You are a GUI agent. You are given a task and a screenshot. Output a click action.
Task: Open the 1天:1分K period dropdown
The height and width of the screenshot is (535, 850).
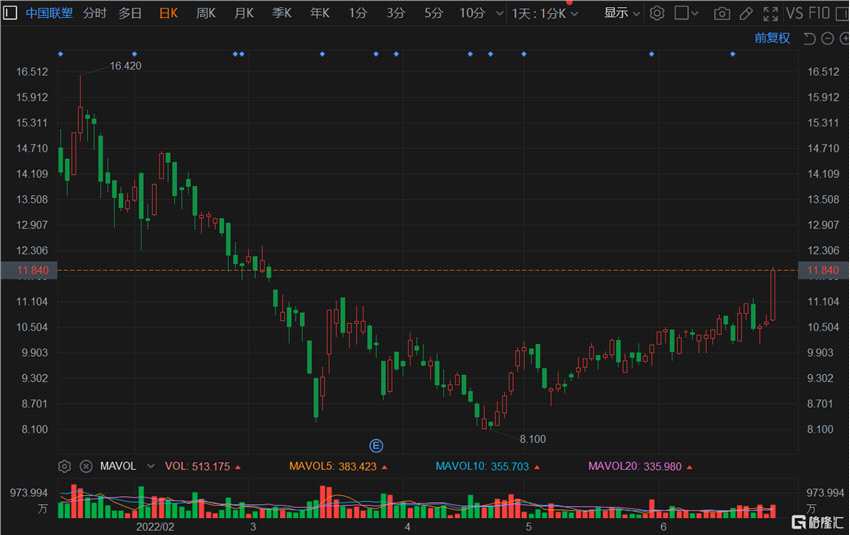click(x=544, y=14)
